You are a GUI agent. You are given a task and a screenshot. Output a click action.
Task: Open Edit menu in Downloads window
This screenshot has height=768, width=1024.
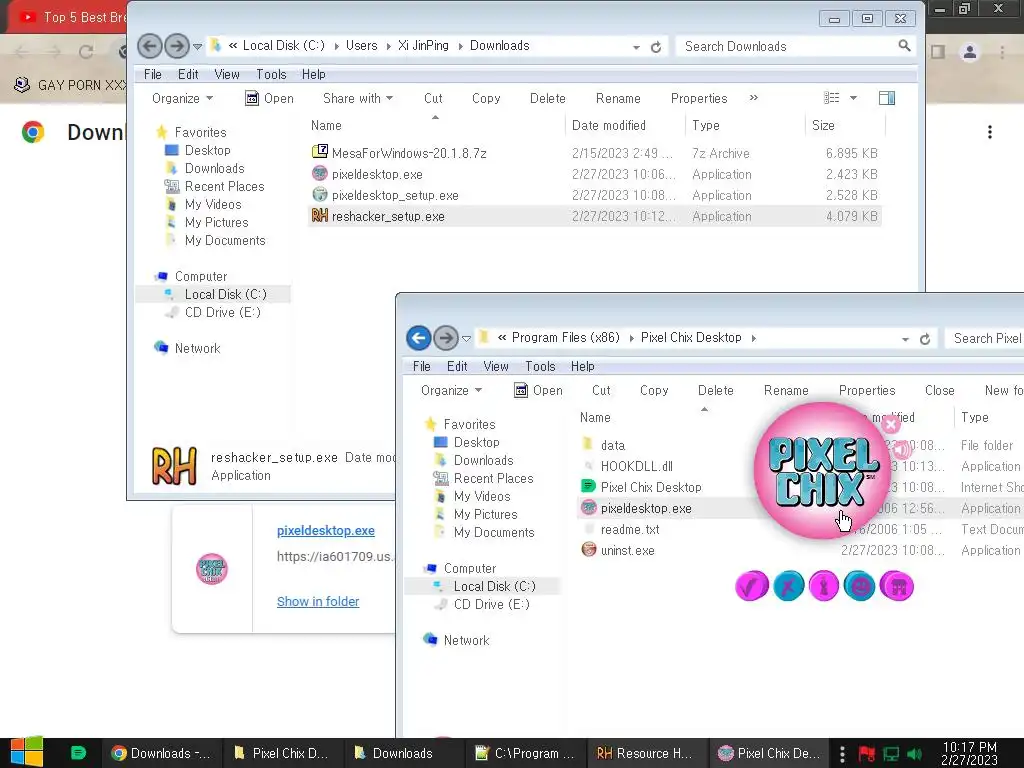188,74
